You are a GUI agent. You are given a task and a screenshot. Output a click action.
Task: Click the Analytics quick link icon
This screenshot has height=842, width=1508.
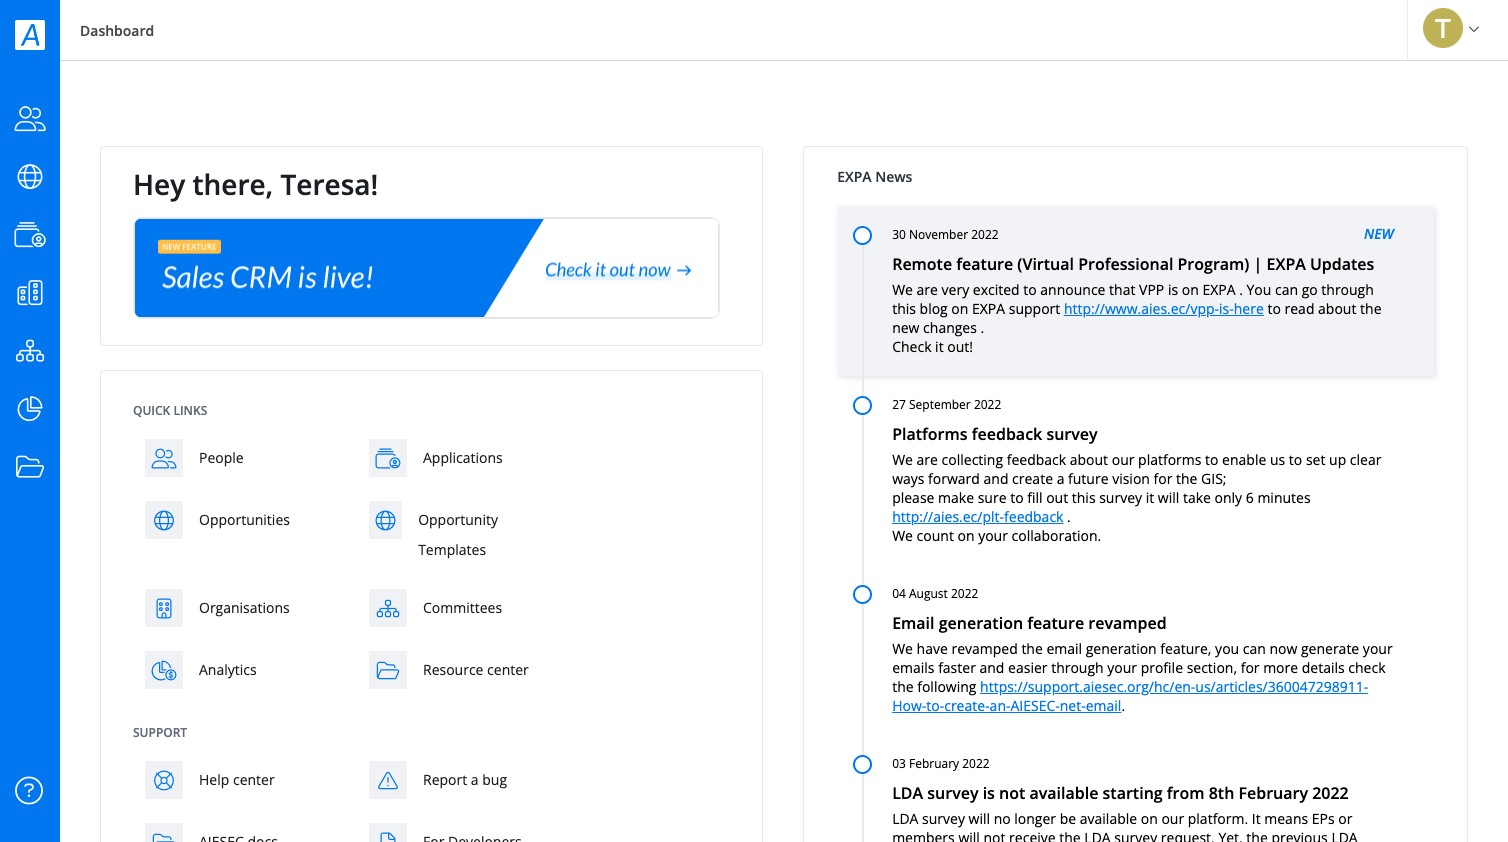pyautogui.click(x=164, y=670)
